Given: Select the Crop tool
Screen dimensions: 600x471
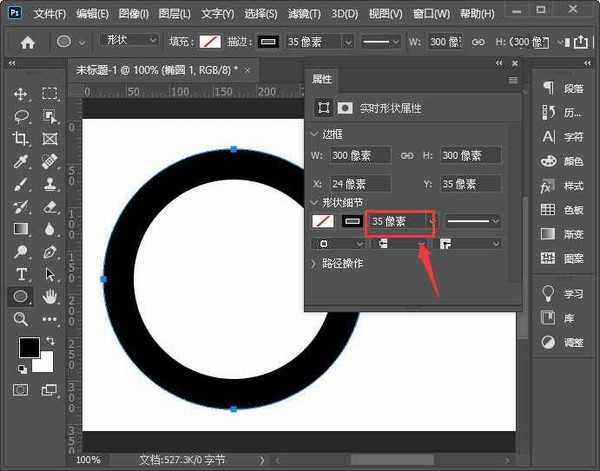Looking at the screenshot, I should (x=20, y=139).
